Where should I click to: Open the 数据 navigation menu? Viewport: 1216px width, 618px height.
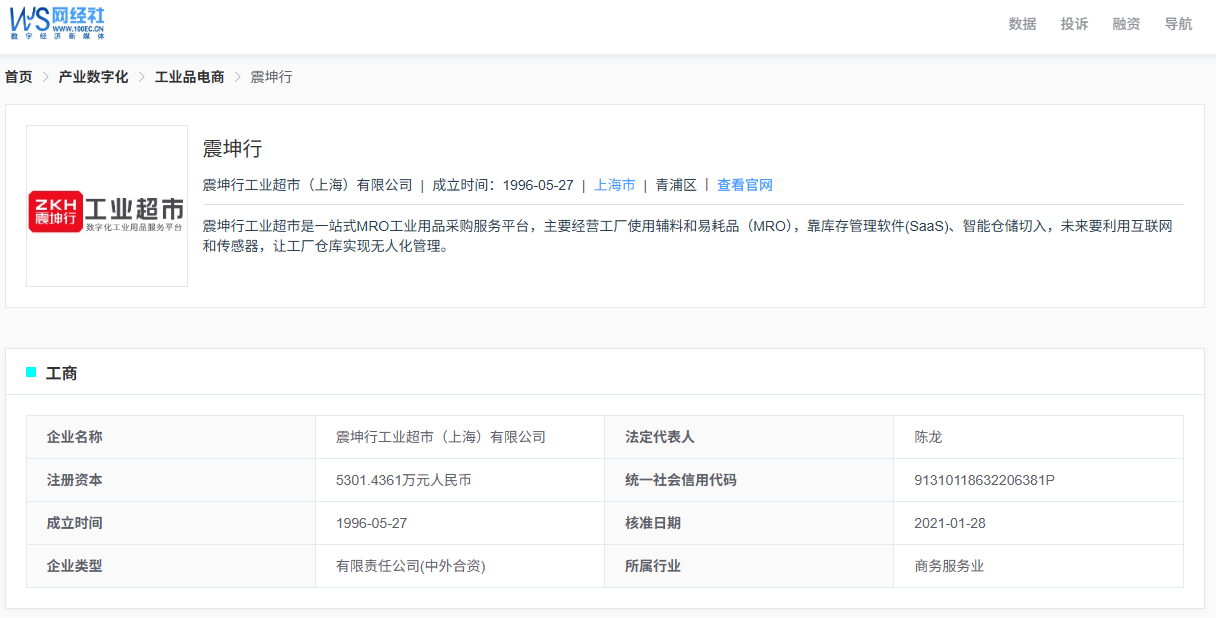tap(1022, 24)
